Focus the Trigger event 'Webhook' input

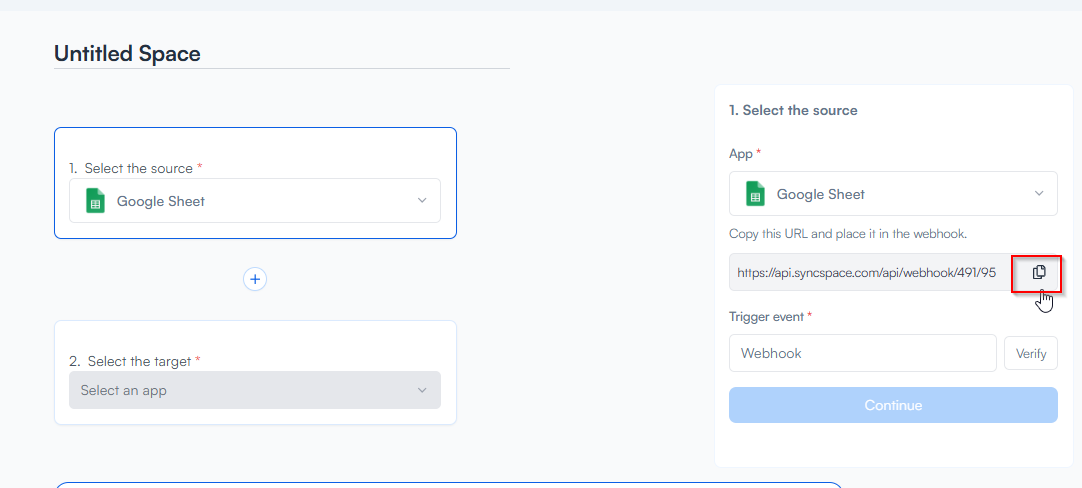[862, 353]
